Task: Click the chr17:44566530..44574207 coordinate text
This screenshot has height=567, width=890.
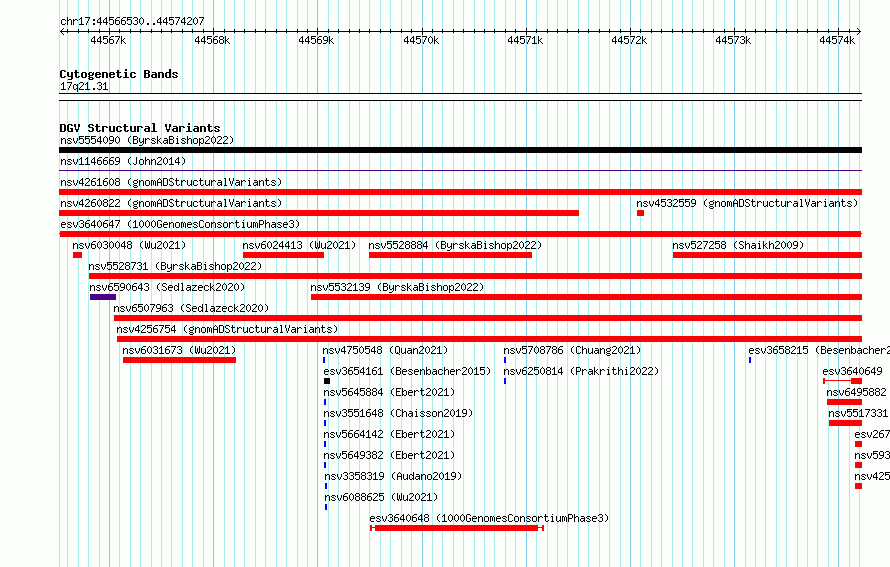Action: point(132,21)
